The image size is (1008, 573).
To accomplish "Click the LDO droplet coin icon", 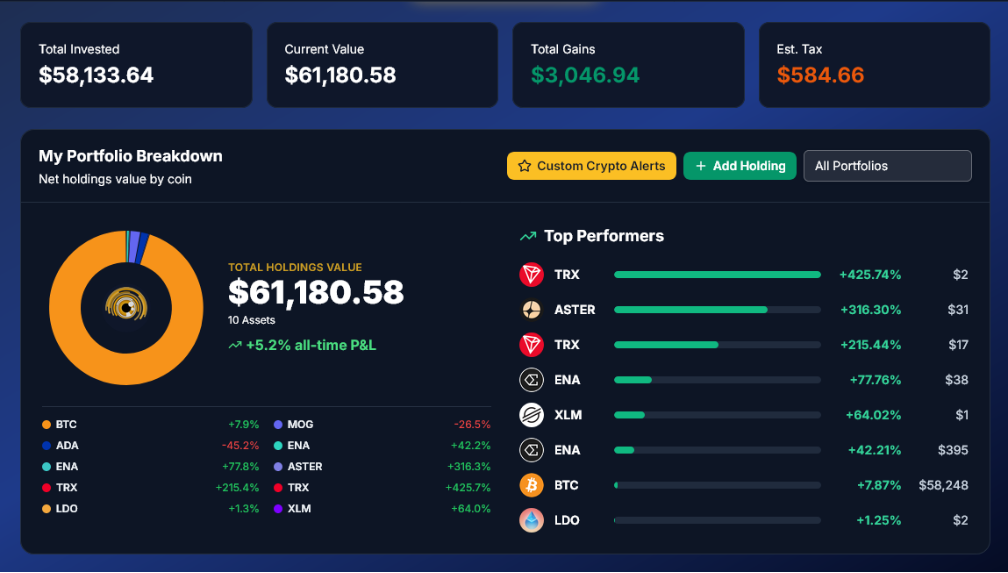I will [x=531, y=520].
